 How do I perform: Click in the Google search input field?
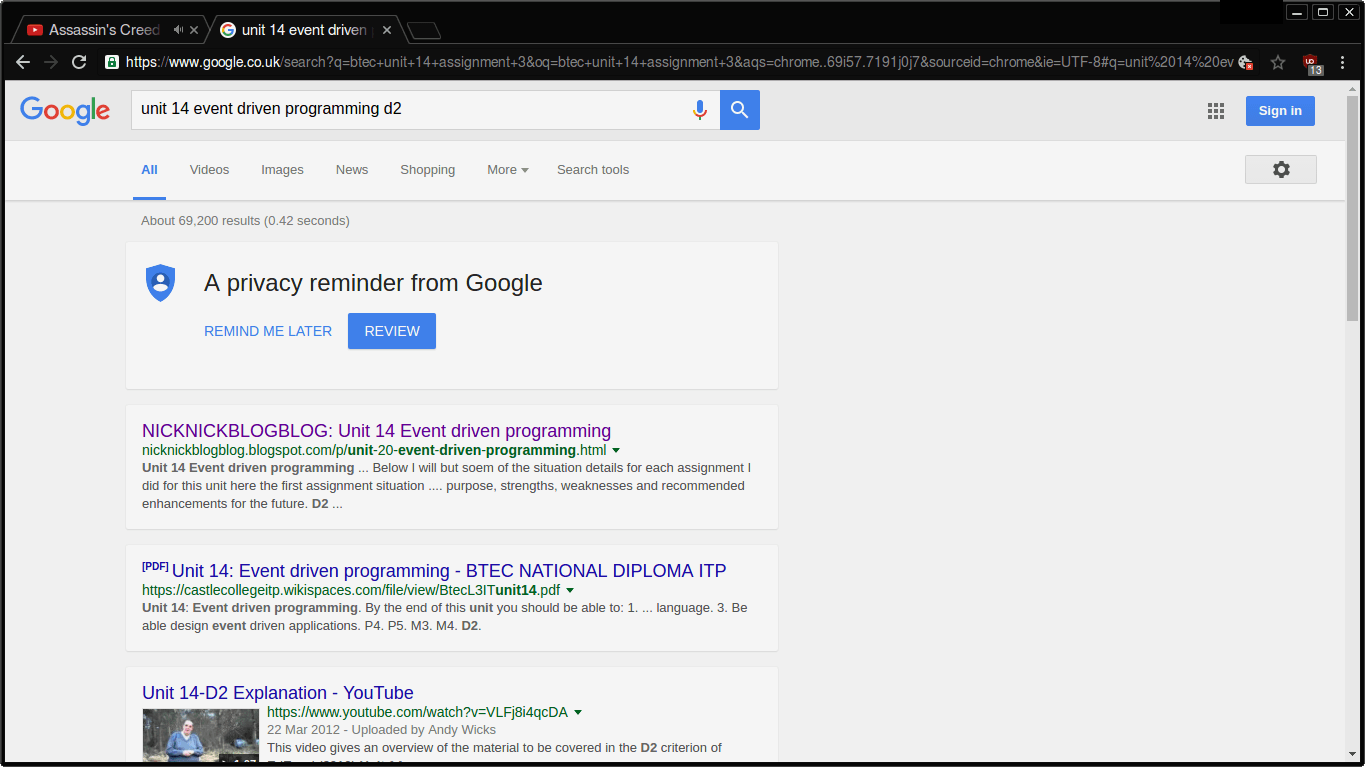(x=410, y=109)
